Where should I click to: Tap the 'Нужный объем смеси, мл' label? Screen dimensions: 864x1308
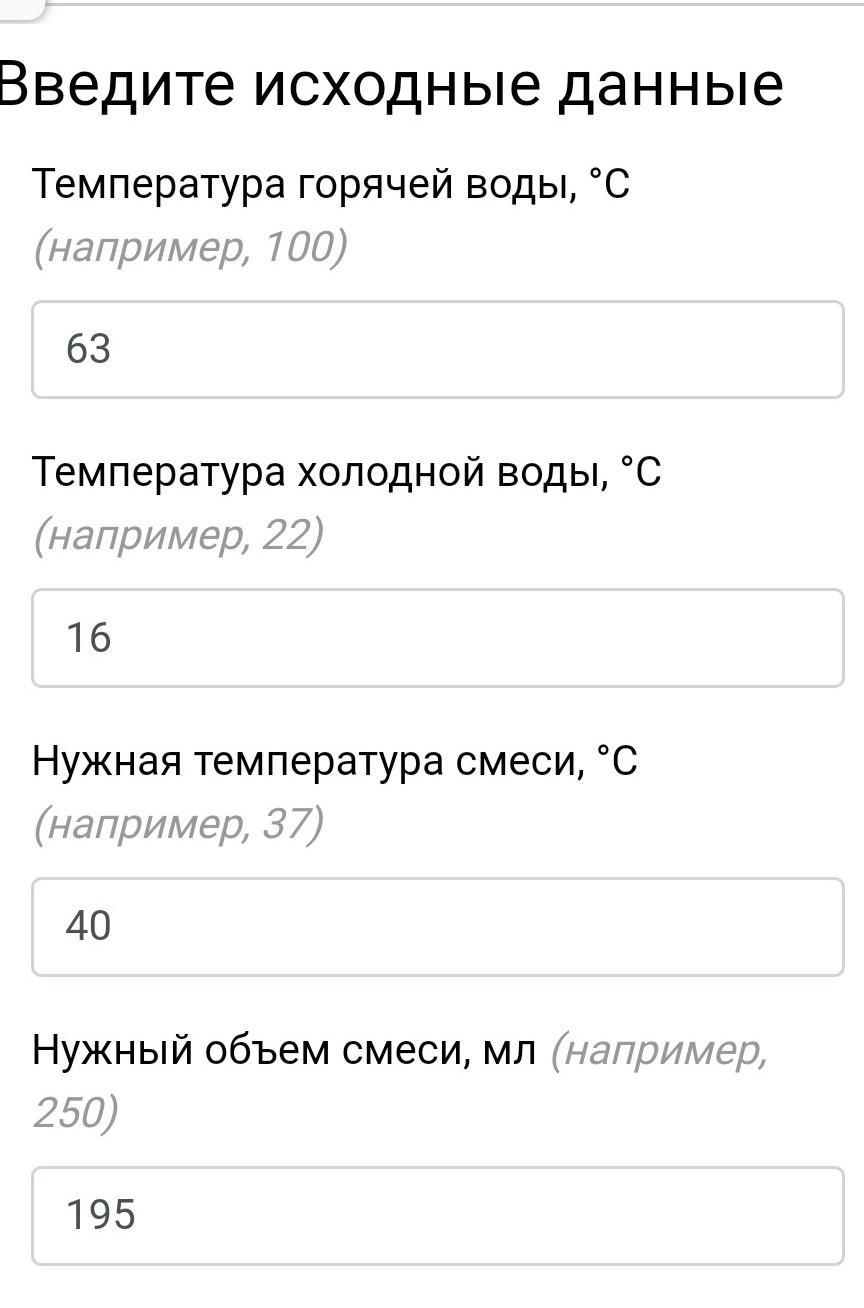tap(284, 1050)
